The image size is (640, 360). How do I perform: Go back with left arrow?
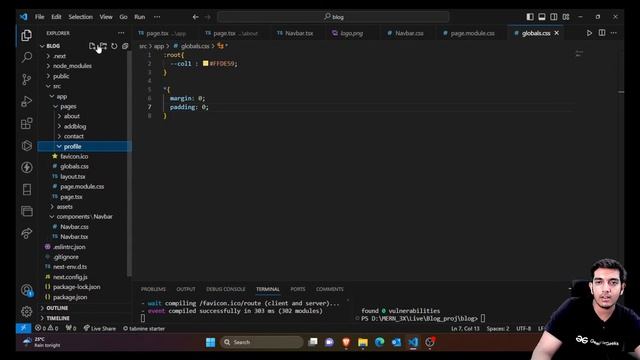click(196, 17)
